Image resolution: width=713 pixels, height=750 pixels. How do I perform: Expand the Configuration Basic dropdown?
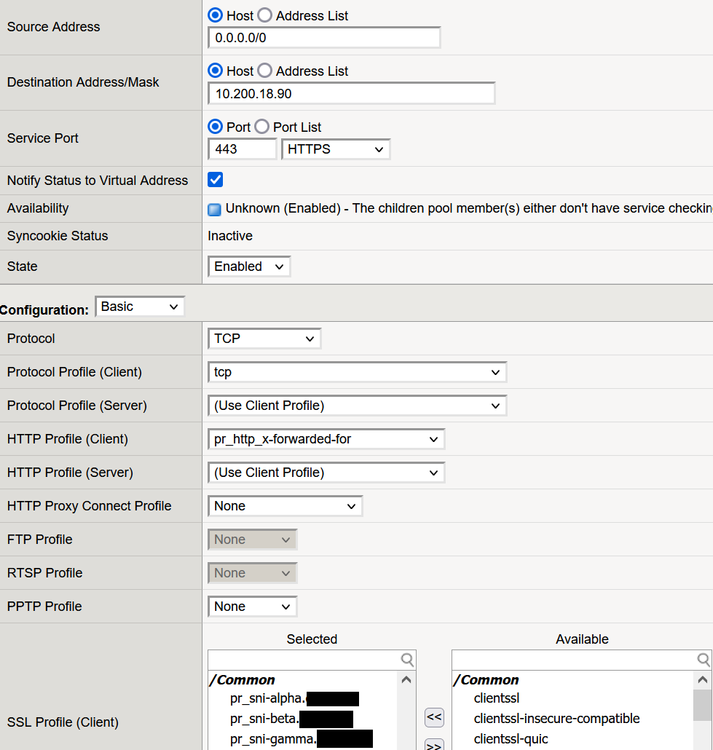140,306
